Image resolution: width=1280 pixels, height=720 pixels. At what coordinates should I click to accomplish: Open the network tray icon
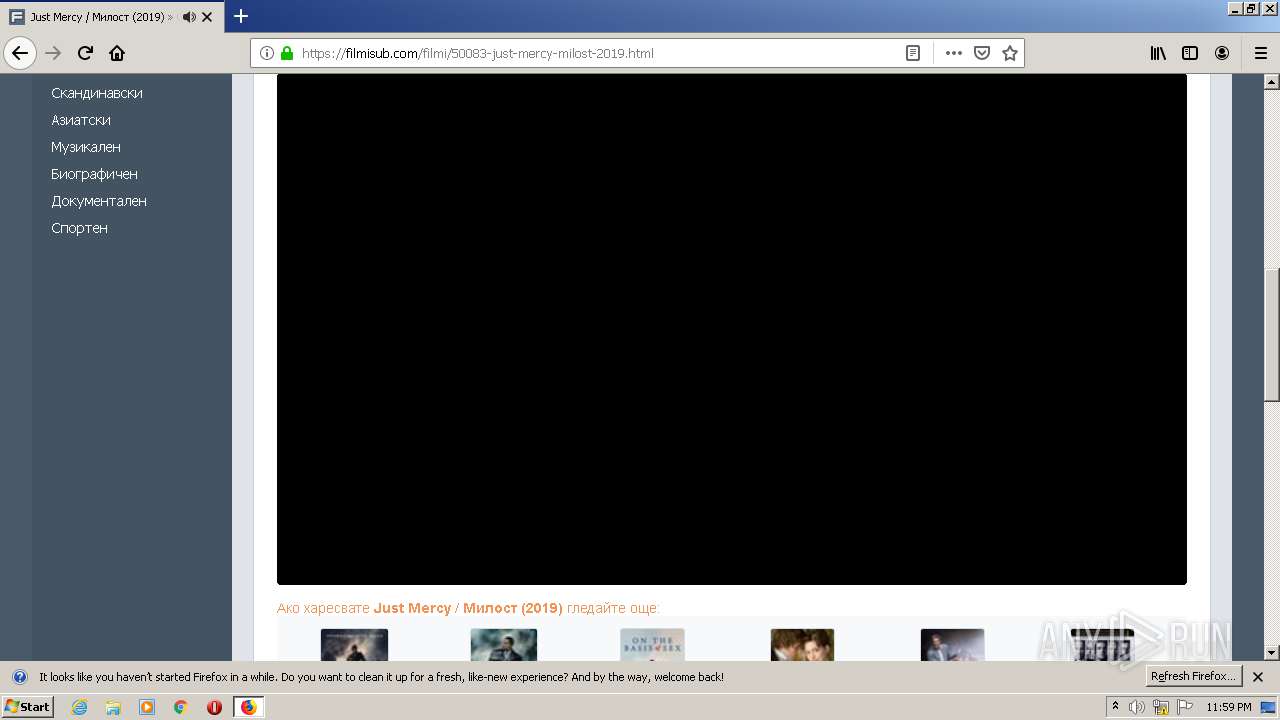tap(1161, 707)
